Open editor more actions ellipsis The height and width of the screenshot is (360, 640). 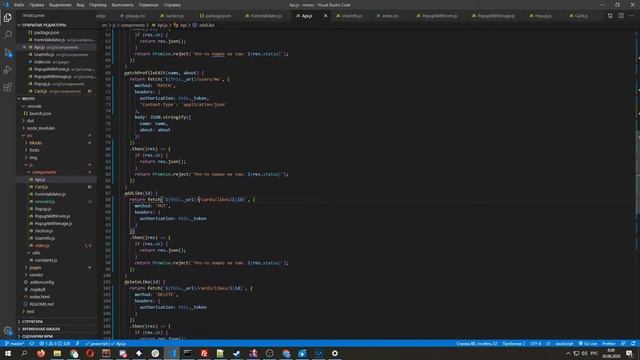coord(632,16)
